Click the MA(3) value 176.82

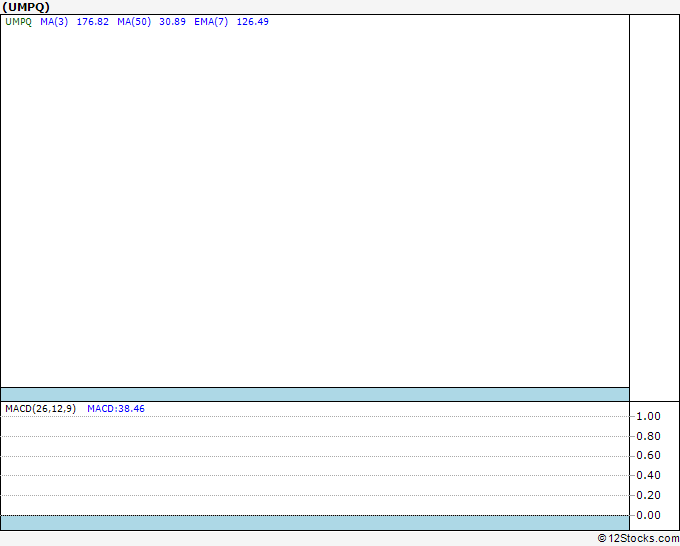coord(92,22)
